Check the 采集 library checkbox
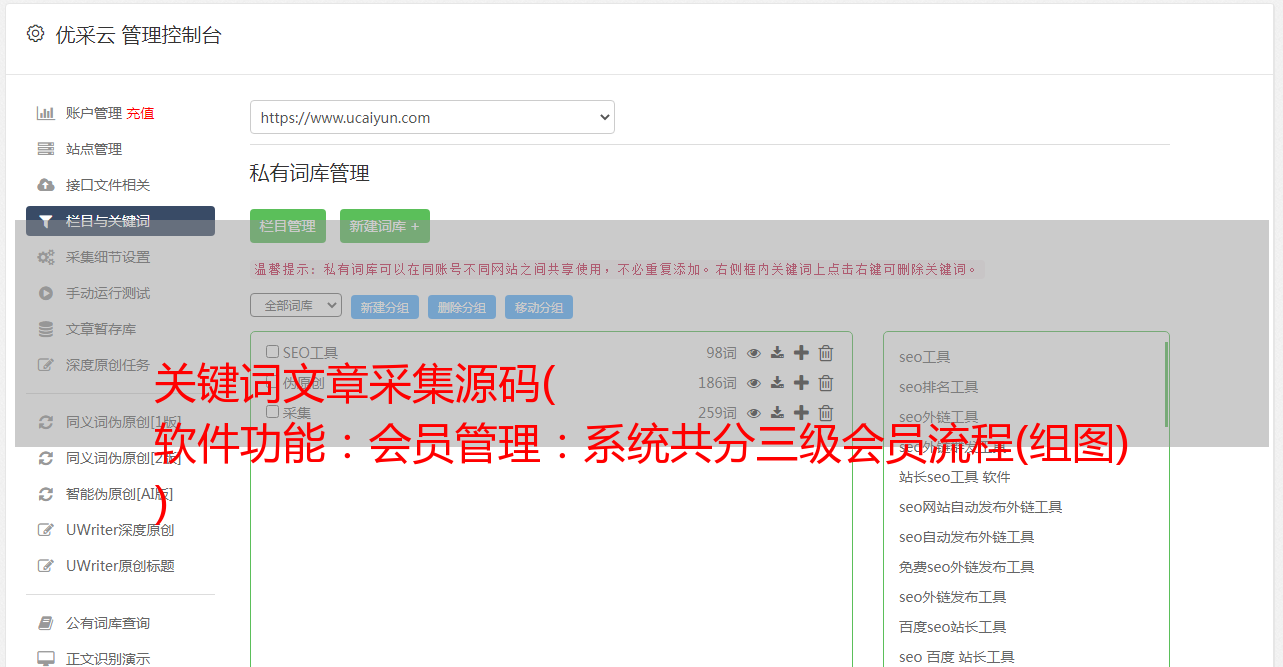This screenshot has height=667, width=1283. pyautogui.click(x=272, y=412)
